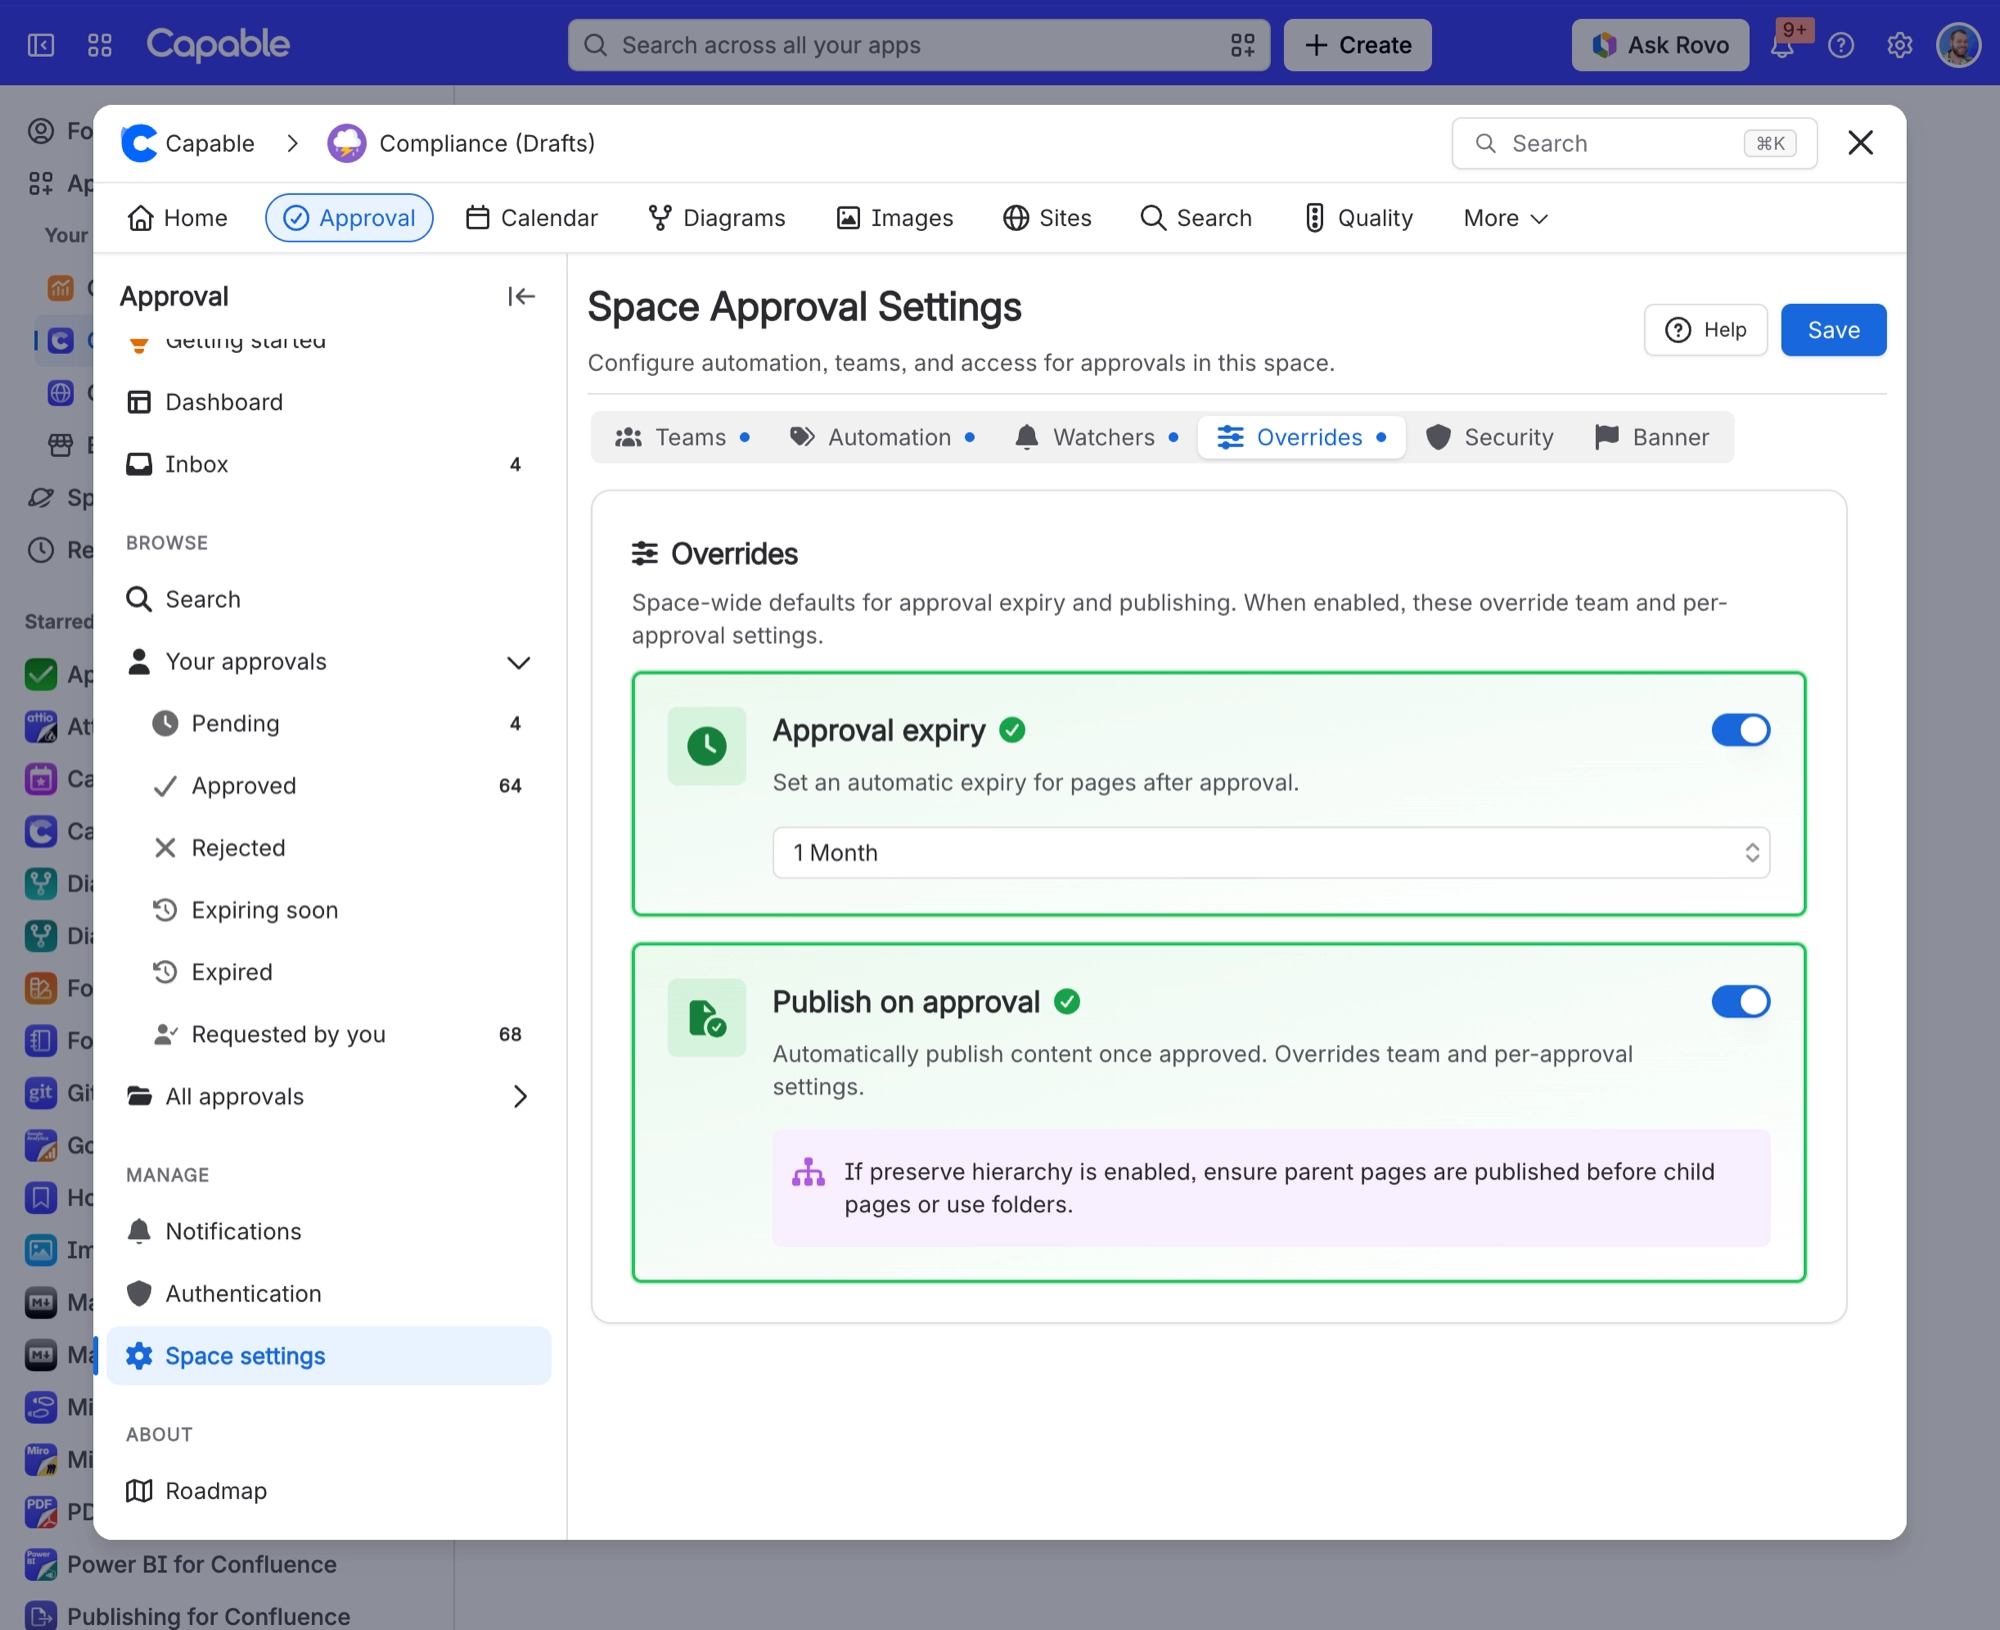Image resolution: width=2000 pixels, height=1630 pixels.
Task: Open the Diagrams navigation item
Action: 716,218
